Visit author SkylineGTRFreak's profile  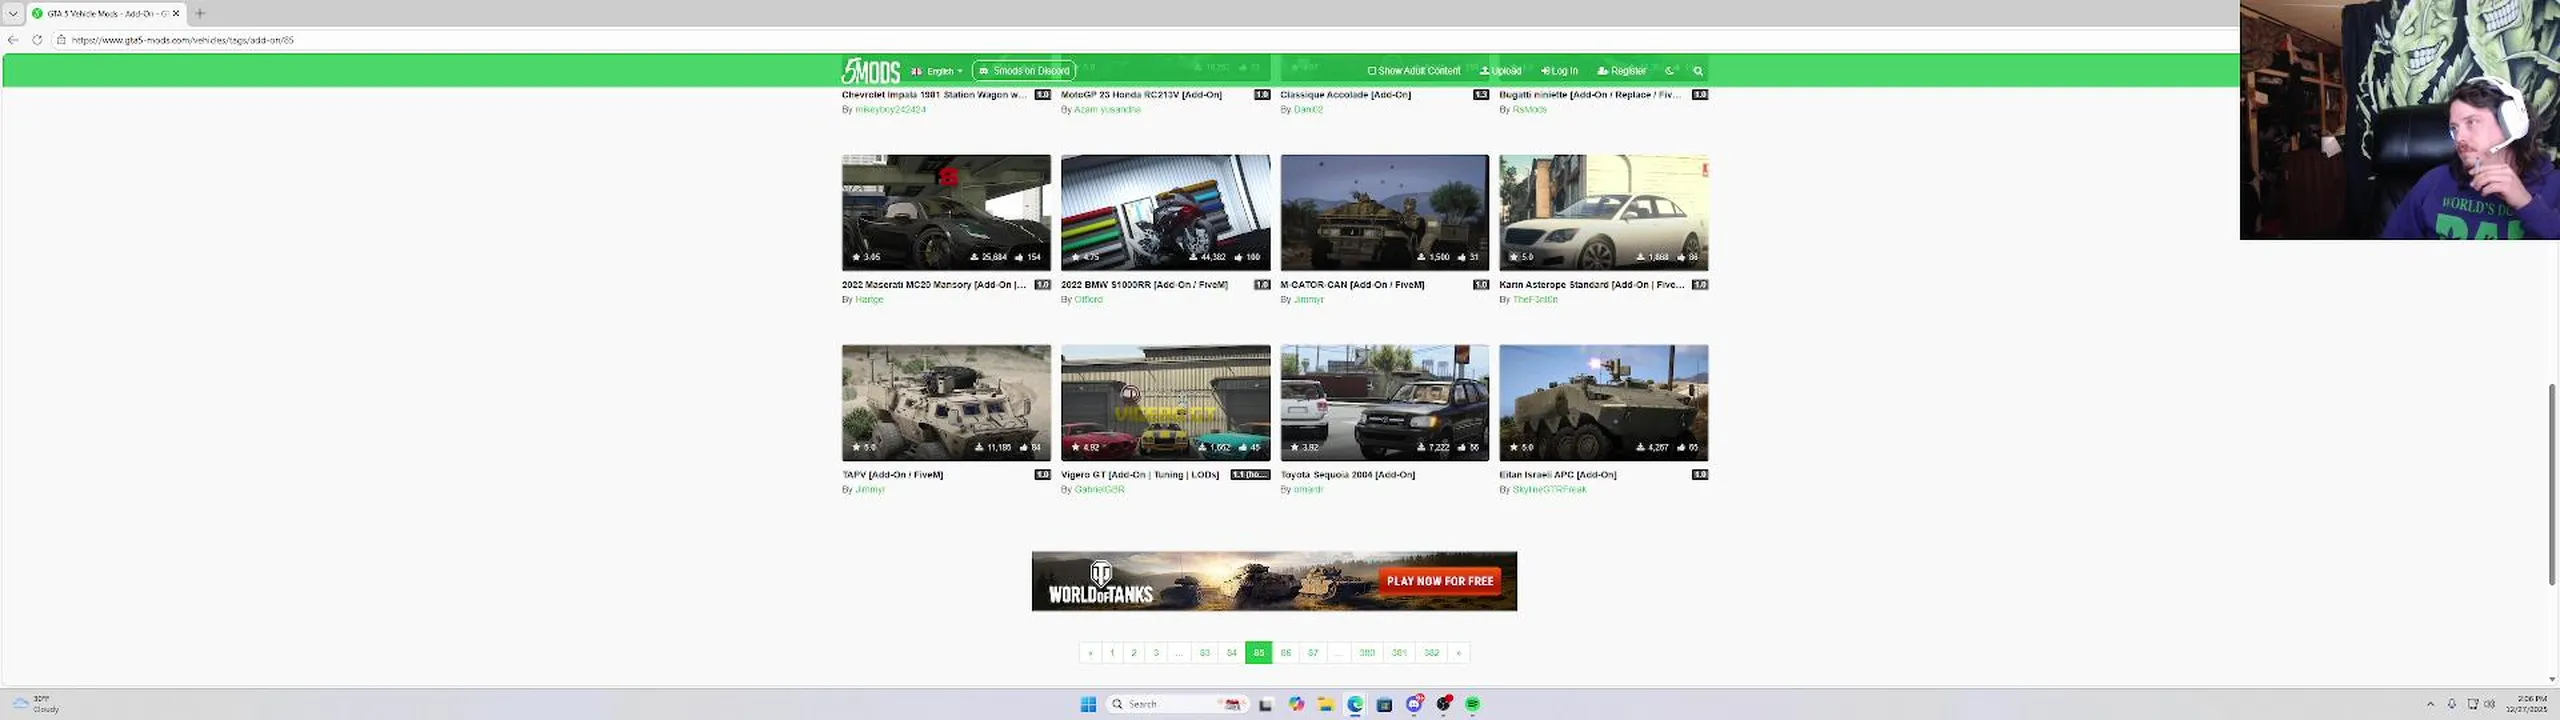pos(1549,490)
